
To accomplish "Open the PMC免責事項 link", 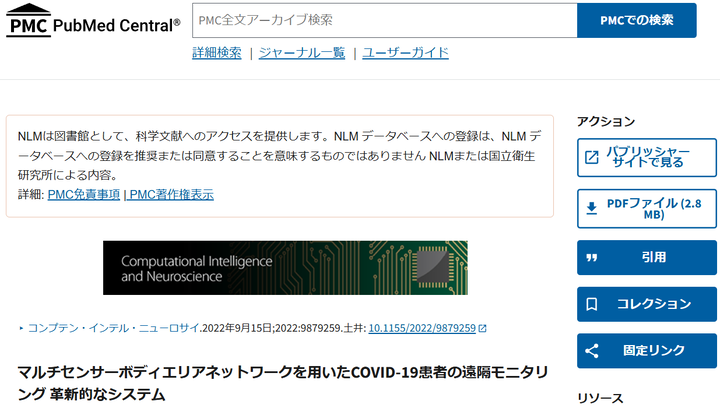I will click(84, 194).
